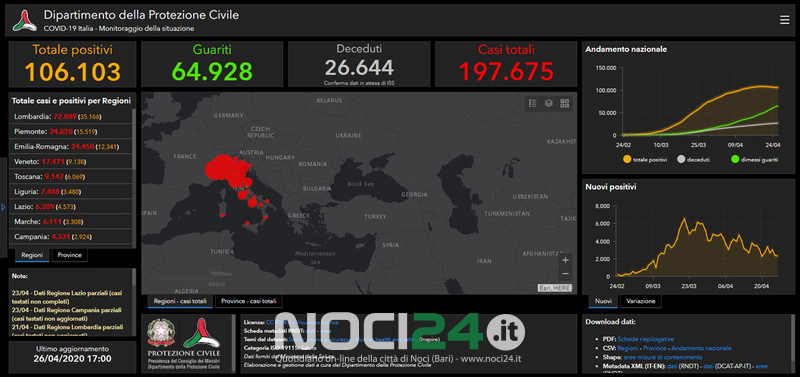Select the Veneto row in regions list

pos(71,162)
